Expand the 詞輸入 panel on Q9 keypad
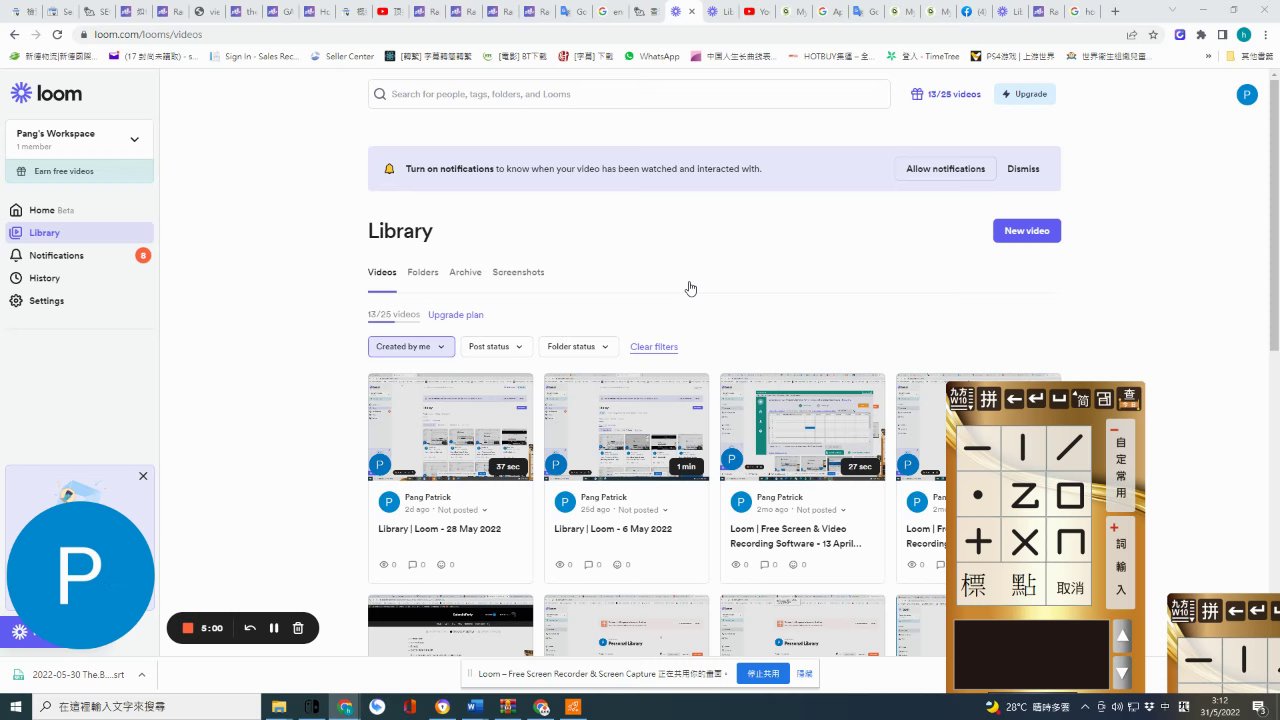This screenshot has width=1280, height=720. (x=1114, y=527)
